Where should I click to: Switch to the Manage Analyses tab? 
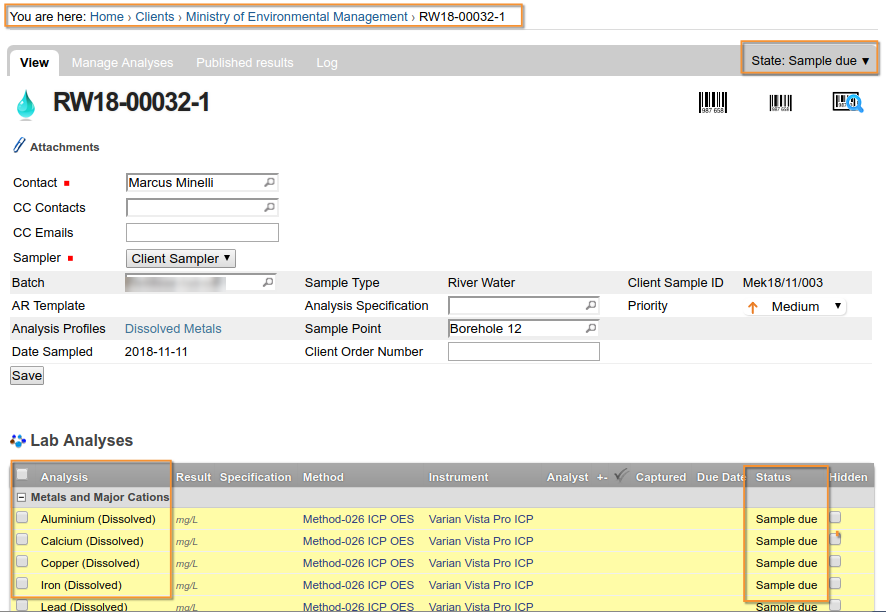(x=122, y=62)
